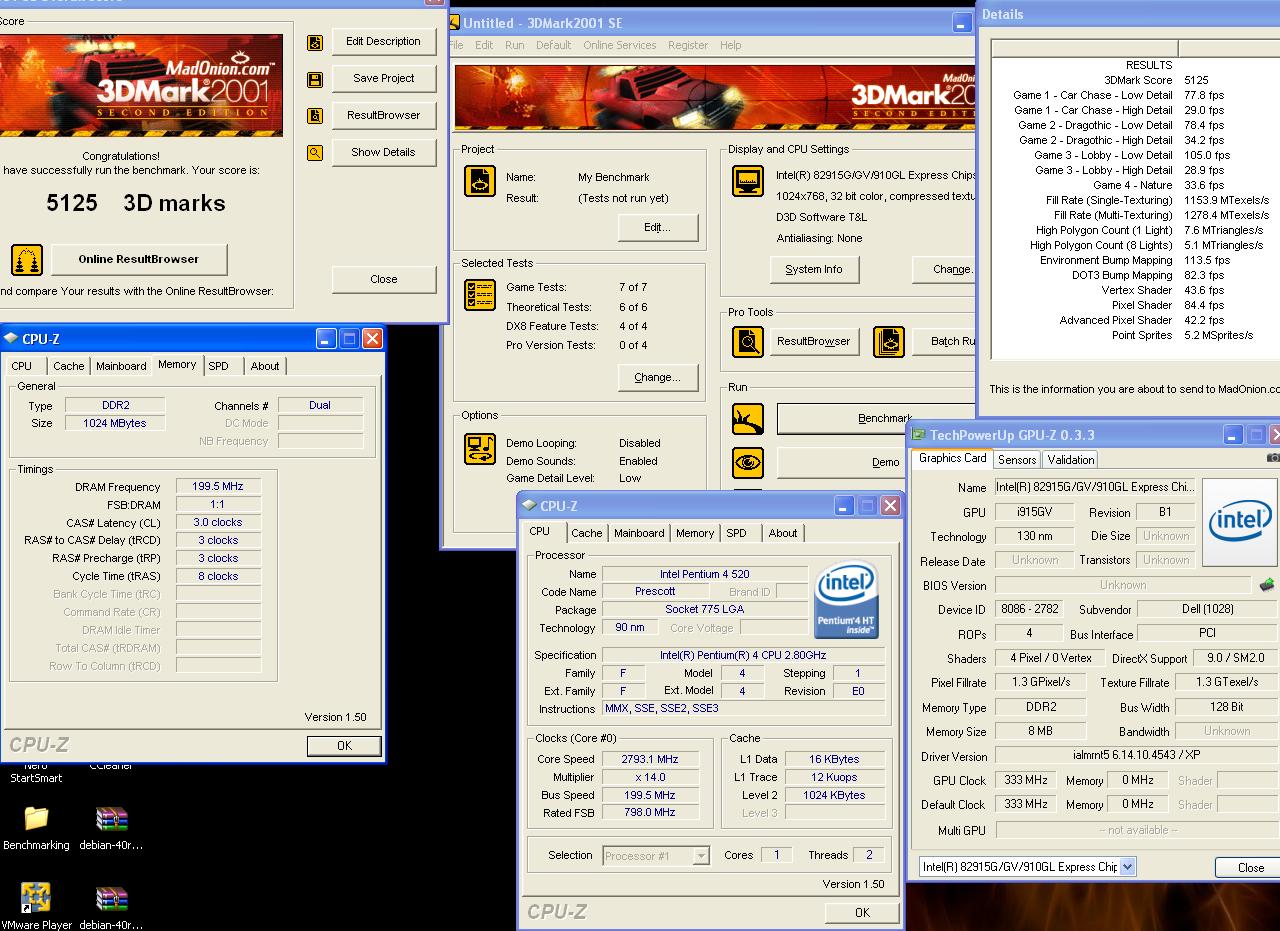Open the Processor #1 selection dropdown
The width and height of the screenshot is (1280, 931).
[x=701, y=856]
